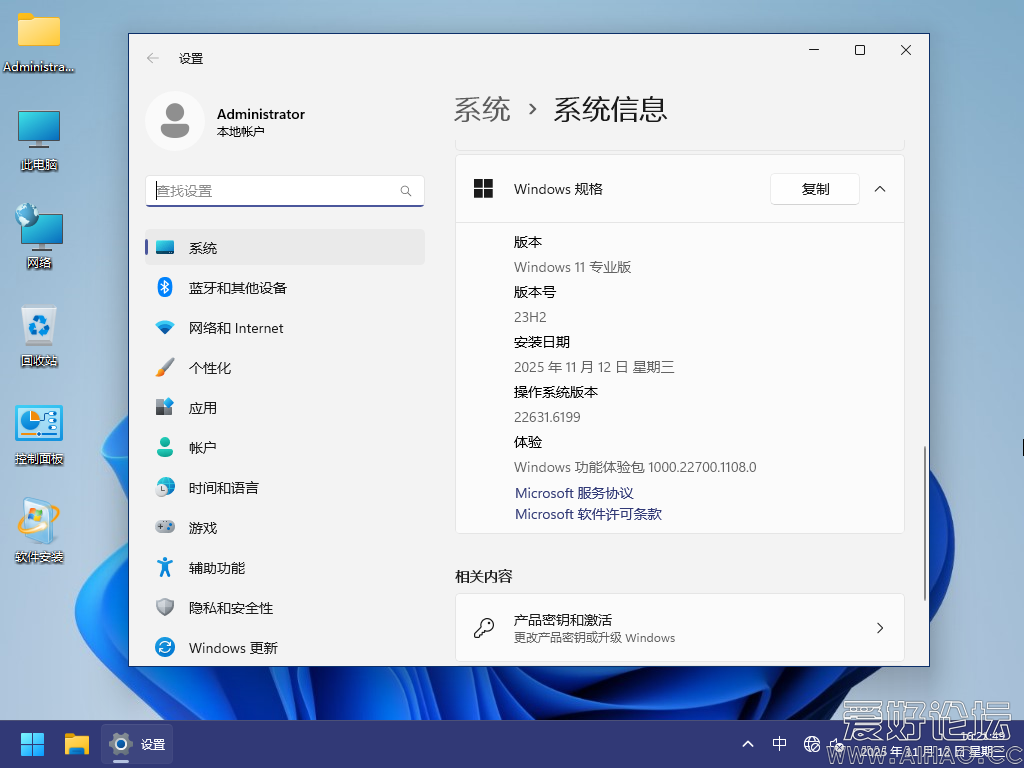Open 隐私和安全性 settings page

pos(285,607)
